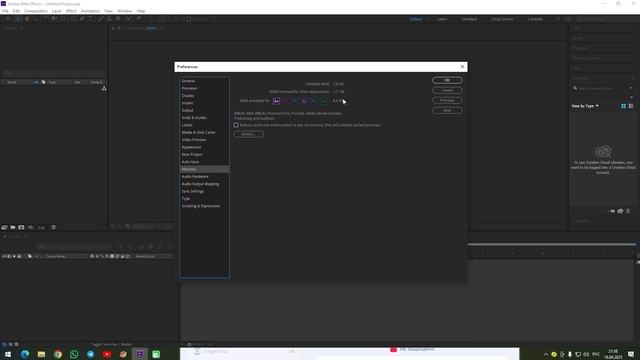
Task: Open the Composition menu
Action: tap(36, 11)
